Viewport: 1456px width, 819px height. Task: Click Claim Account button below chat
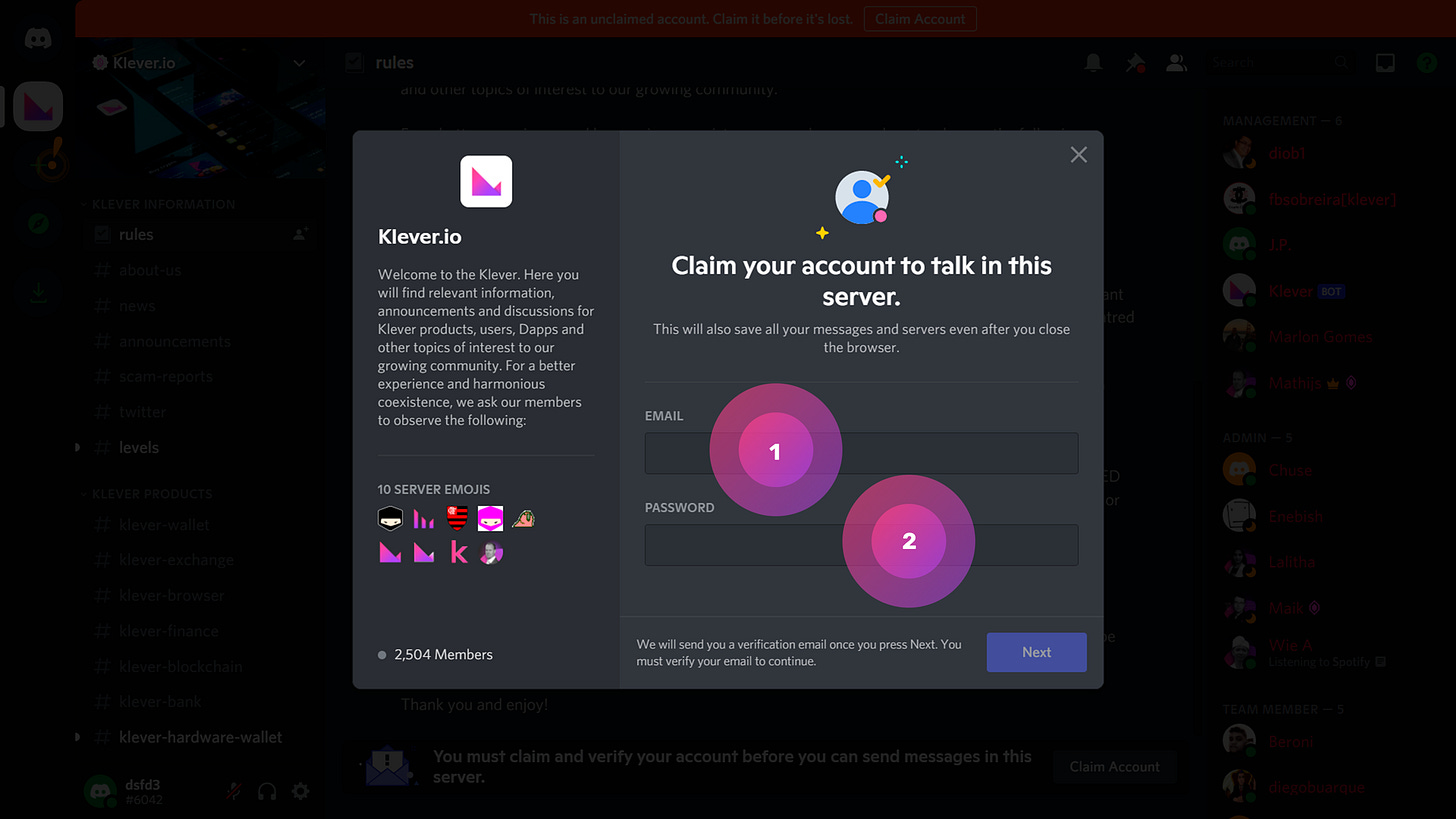(1114, 767)
